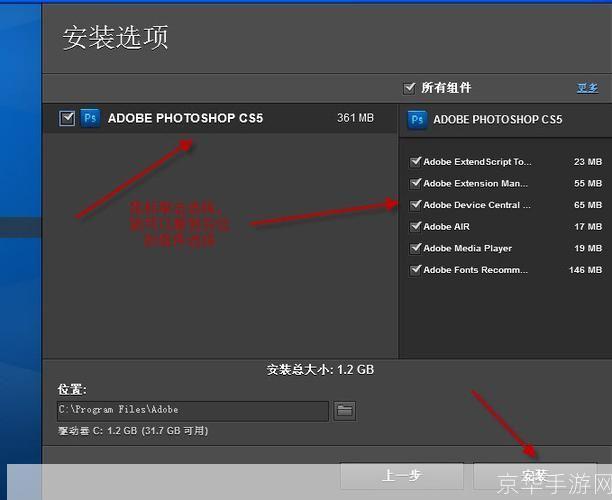This screenshot has width=612, height=500.
Task: Click the 安装总大小: 1.2 GB text
Action: point(320,370)
